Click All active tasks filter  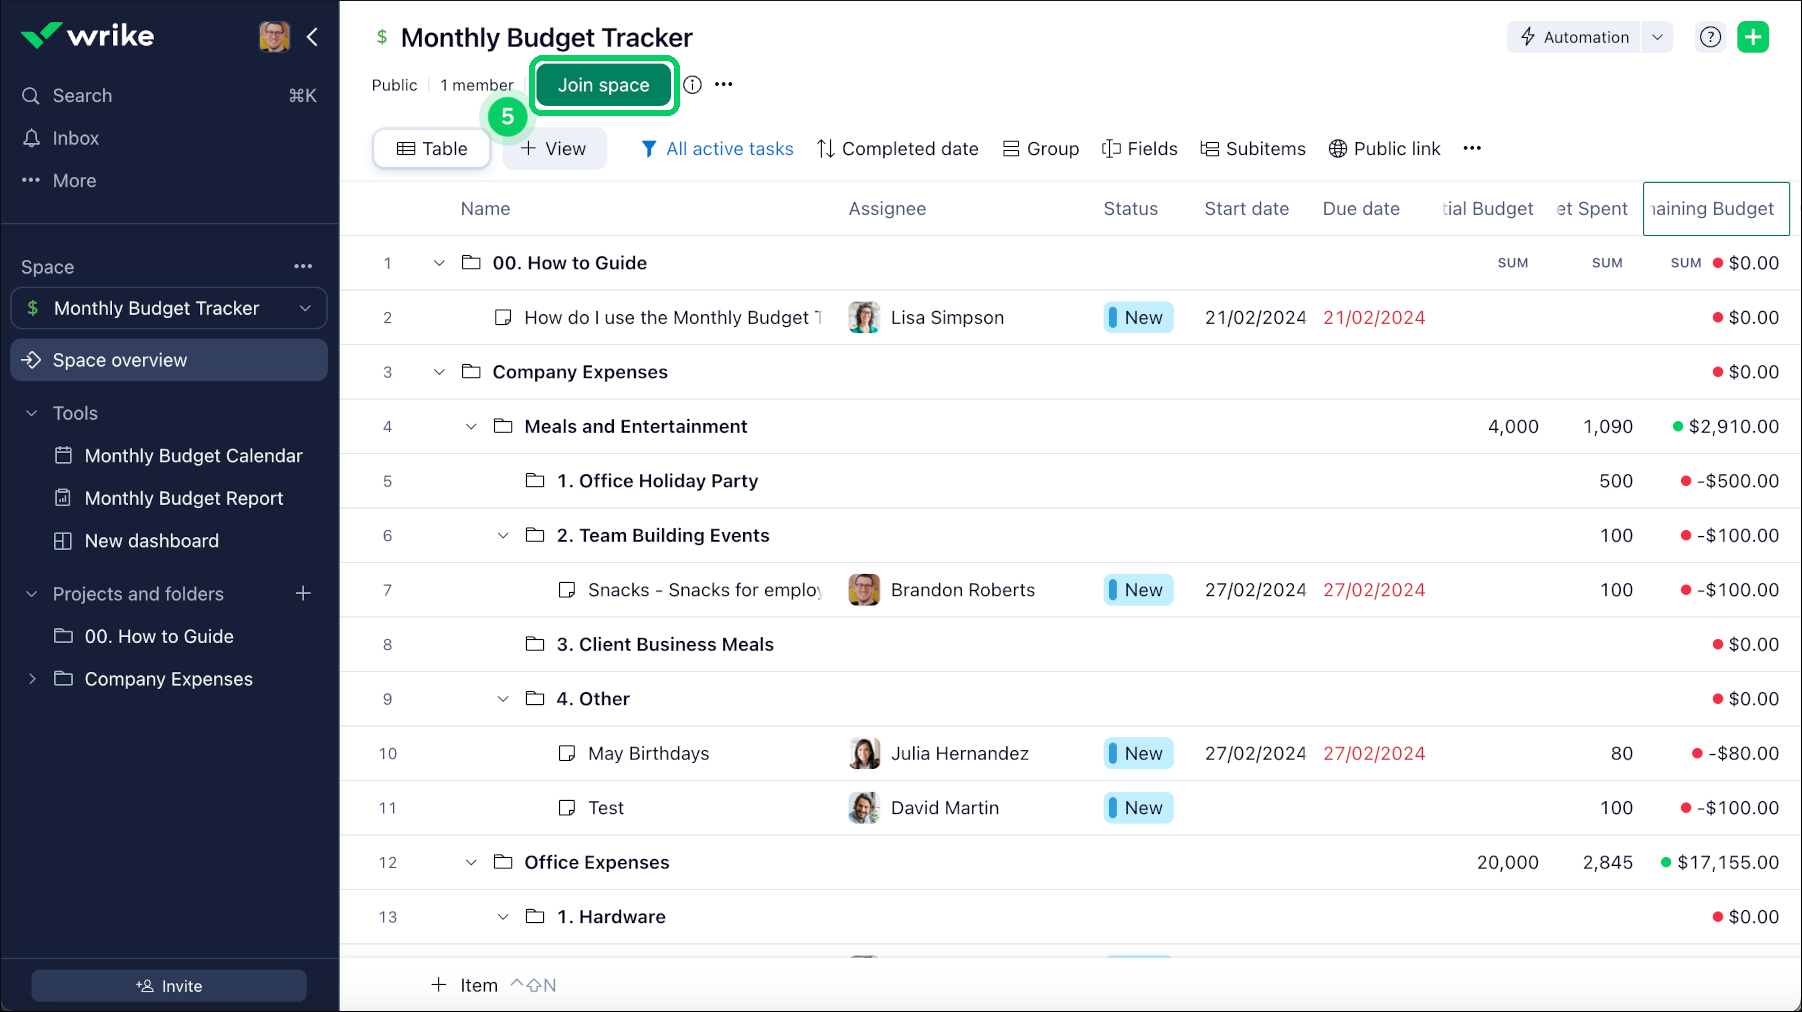717,149
